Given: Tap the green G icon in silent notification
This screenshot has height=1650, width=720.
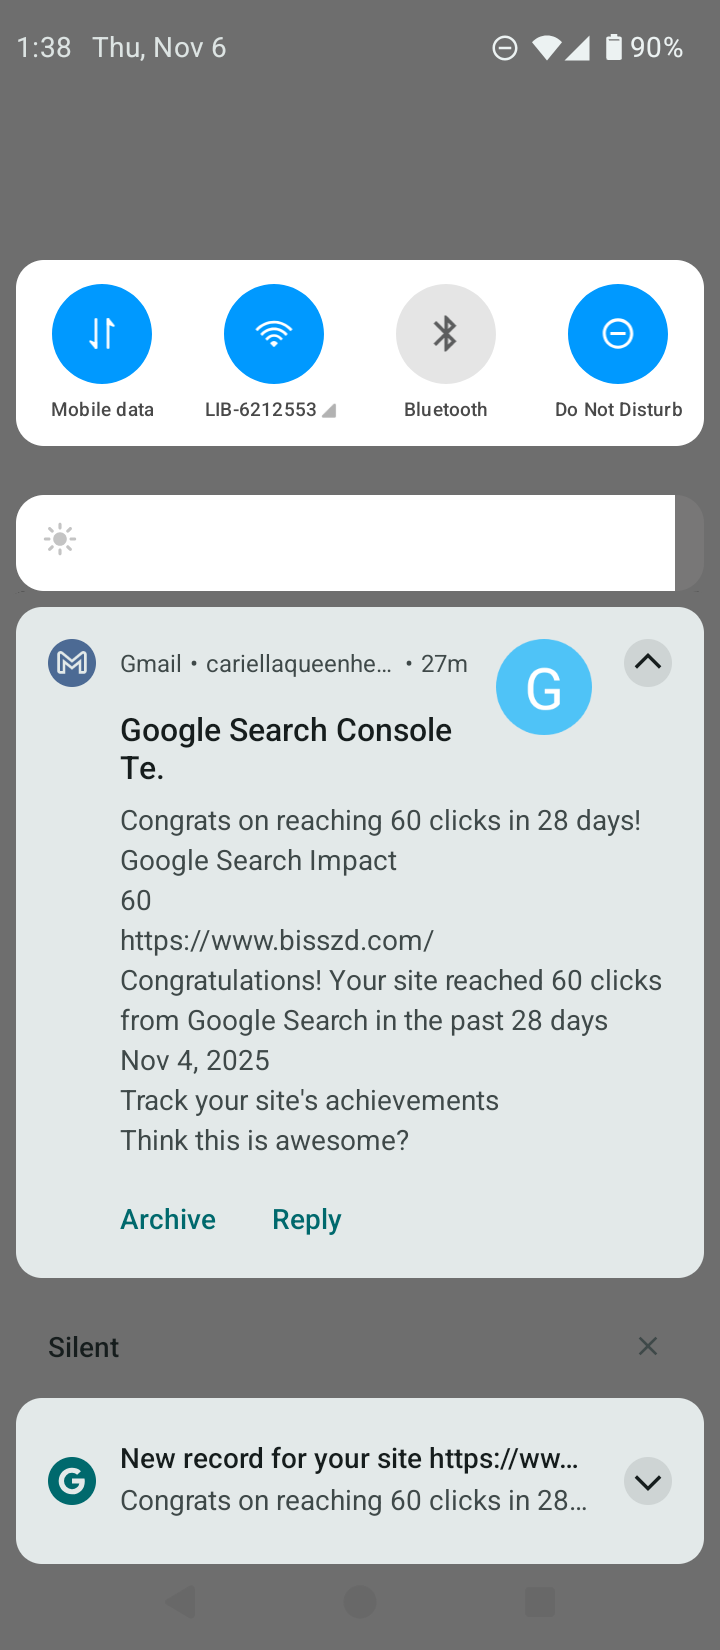Looking at the screenshot, I should pyautogui.click(x=72, y=1481).
